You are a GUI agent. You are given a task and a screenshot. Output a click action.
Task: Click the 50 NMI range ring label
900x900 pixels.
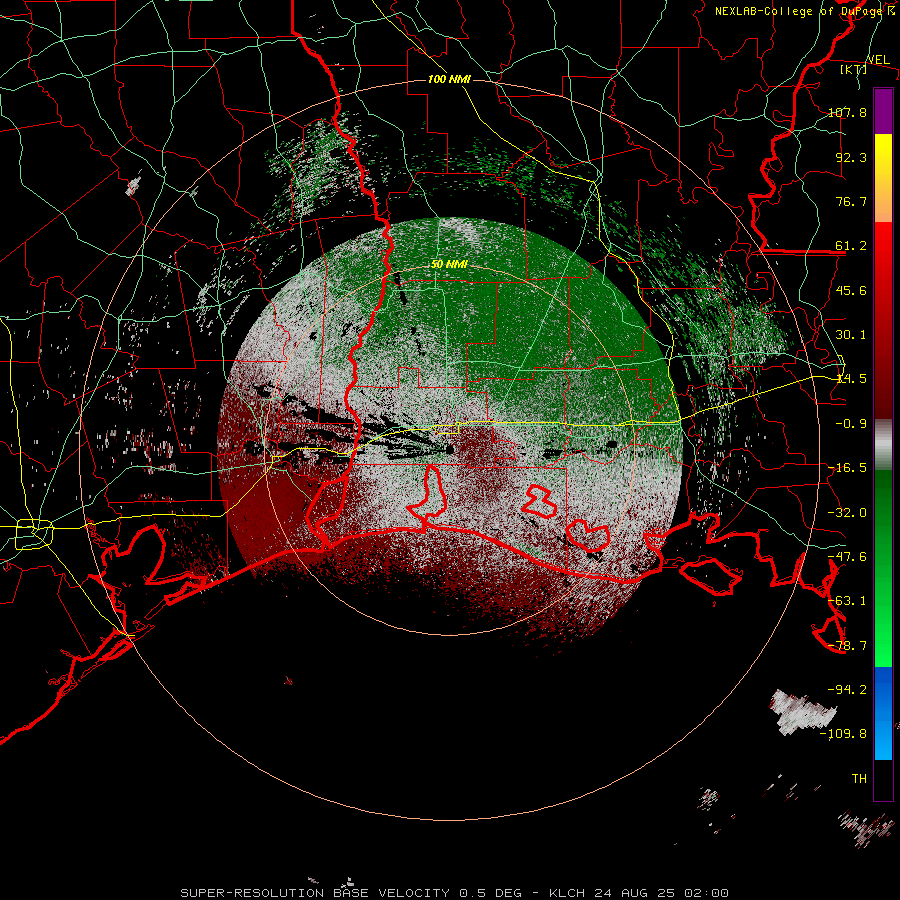(449, 265)
